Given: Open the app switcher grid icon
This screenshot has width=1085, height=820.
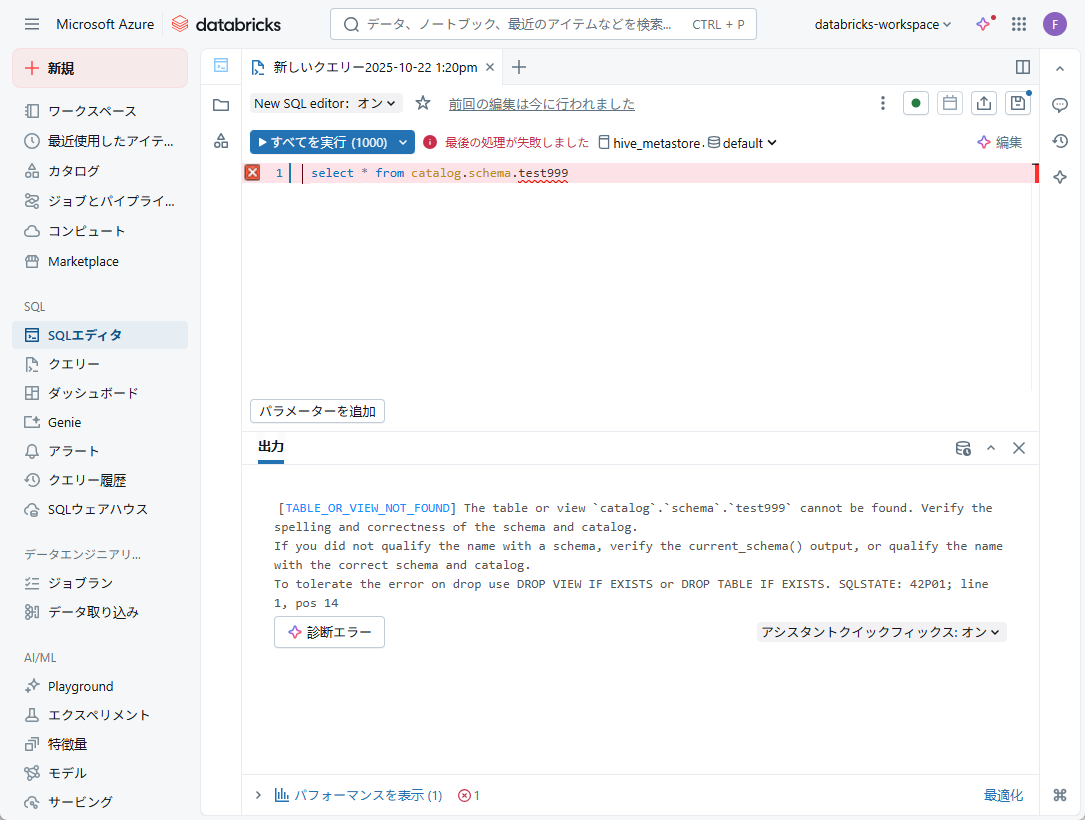Looking at the screenshot, I should coord(1019,24).
